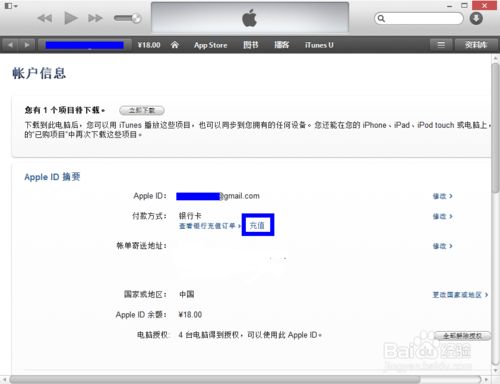Click 修改 link for payment method row
The width and height of the screenshot is (500, 384).
click(x=442, y=216)
